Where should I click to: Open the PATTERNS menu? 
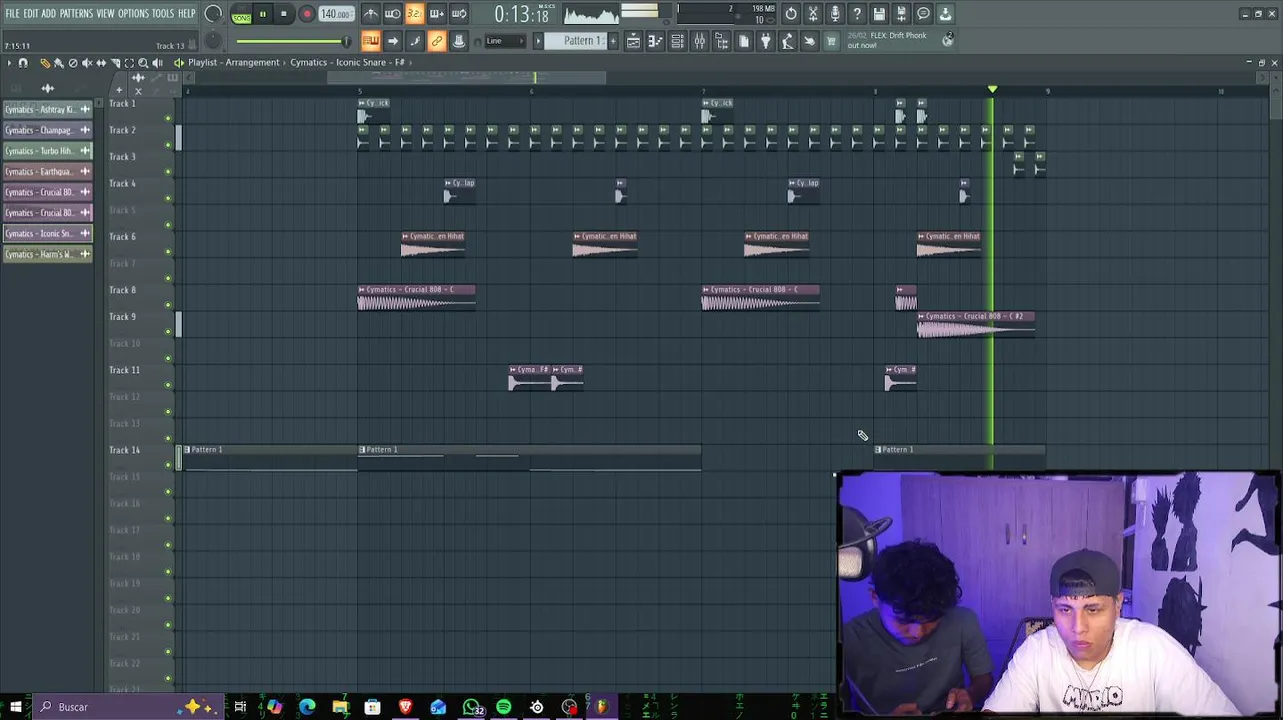[76, 13]
